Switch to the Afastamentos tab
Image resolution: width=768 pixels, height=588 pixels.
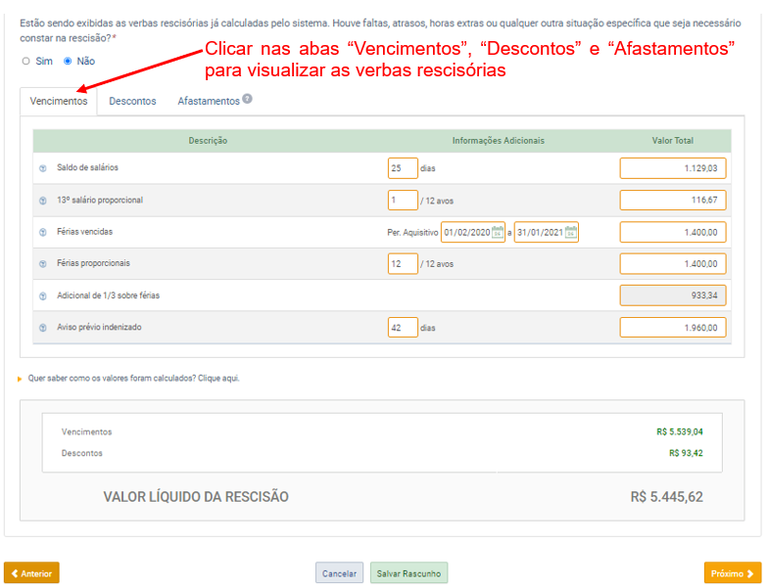209,101
